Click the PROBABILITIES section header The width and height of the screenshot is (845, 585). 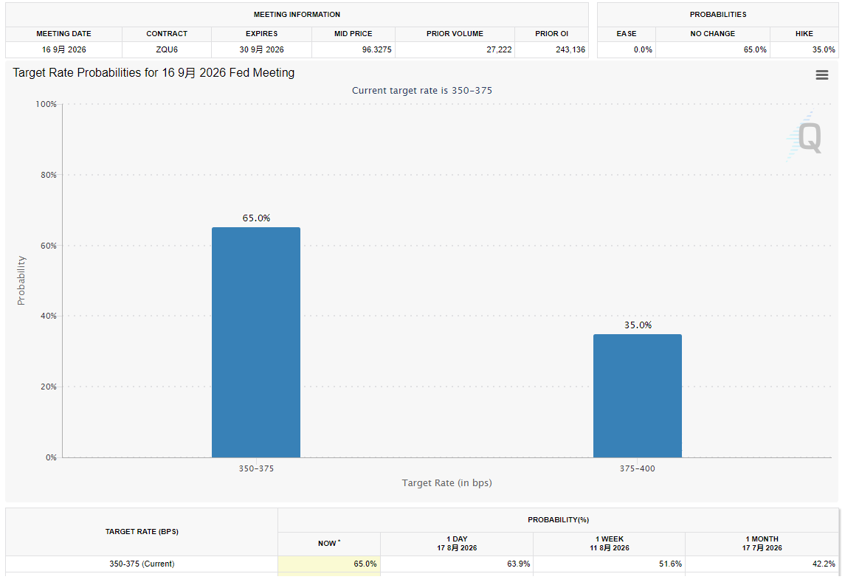pyautogui.click(x=718, y=15)
